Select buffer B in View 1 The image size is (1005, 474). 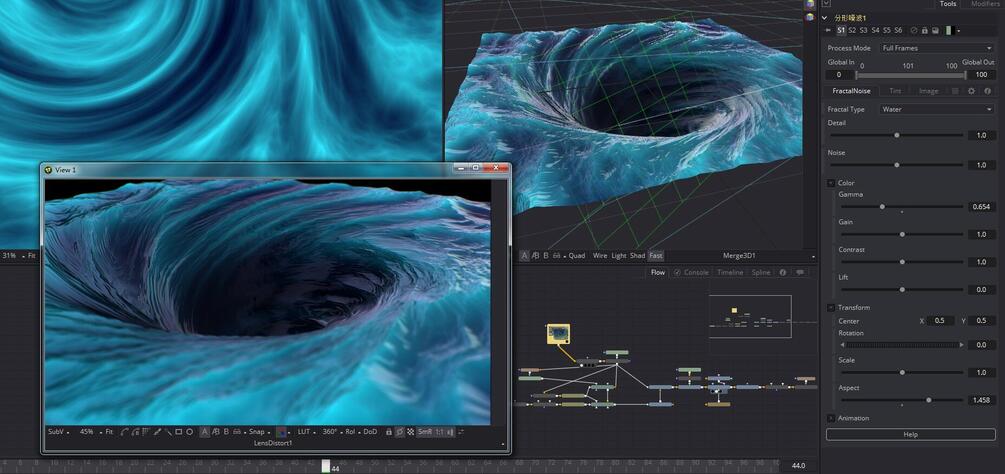point(226,432)
